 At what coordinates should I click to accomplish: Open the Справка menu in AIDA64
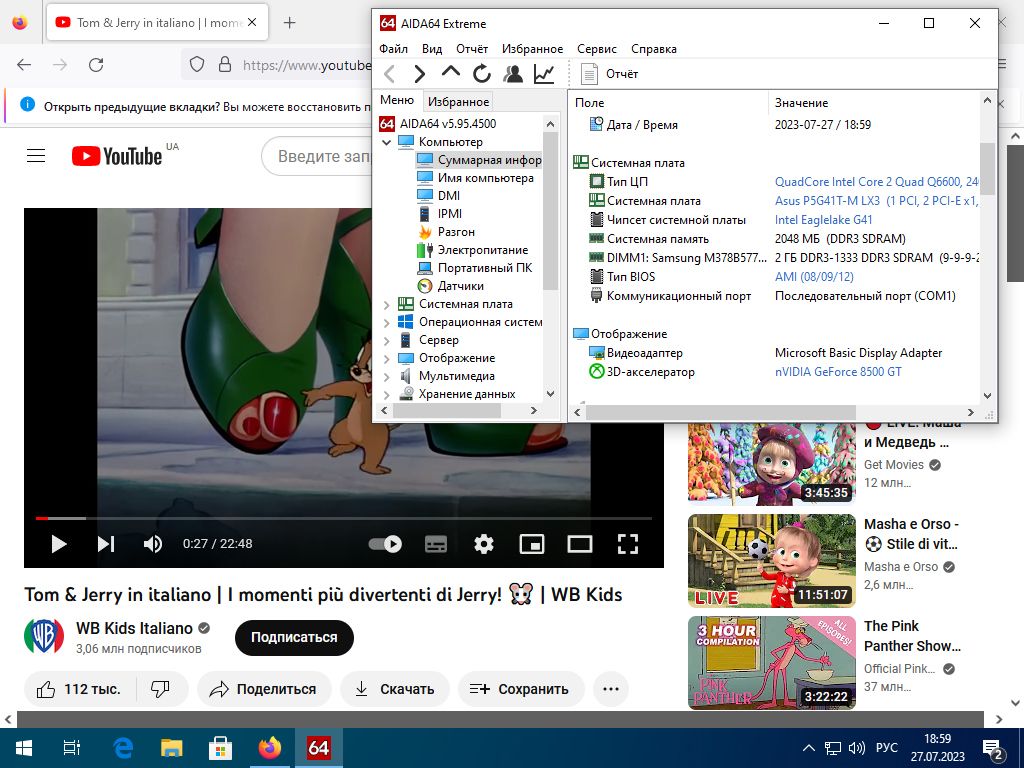pos(654,49)
